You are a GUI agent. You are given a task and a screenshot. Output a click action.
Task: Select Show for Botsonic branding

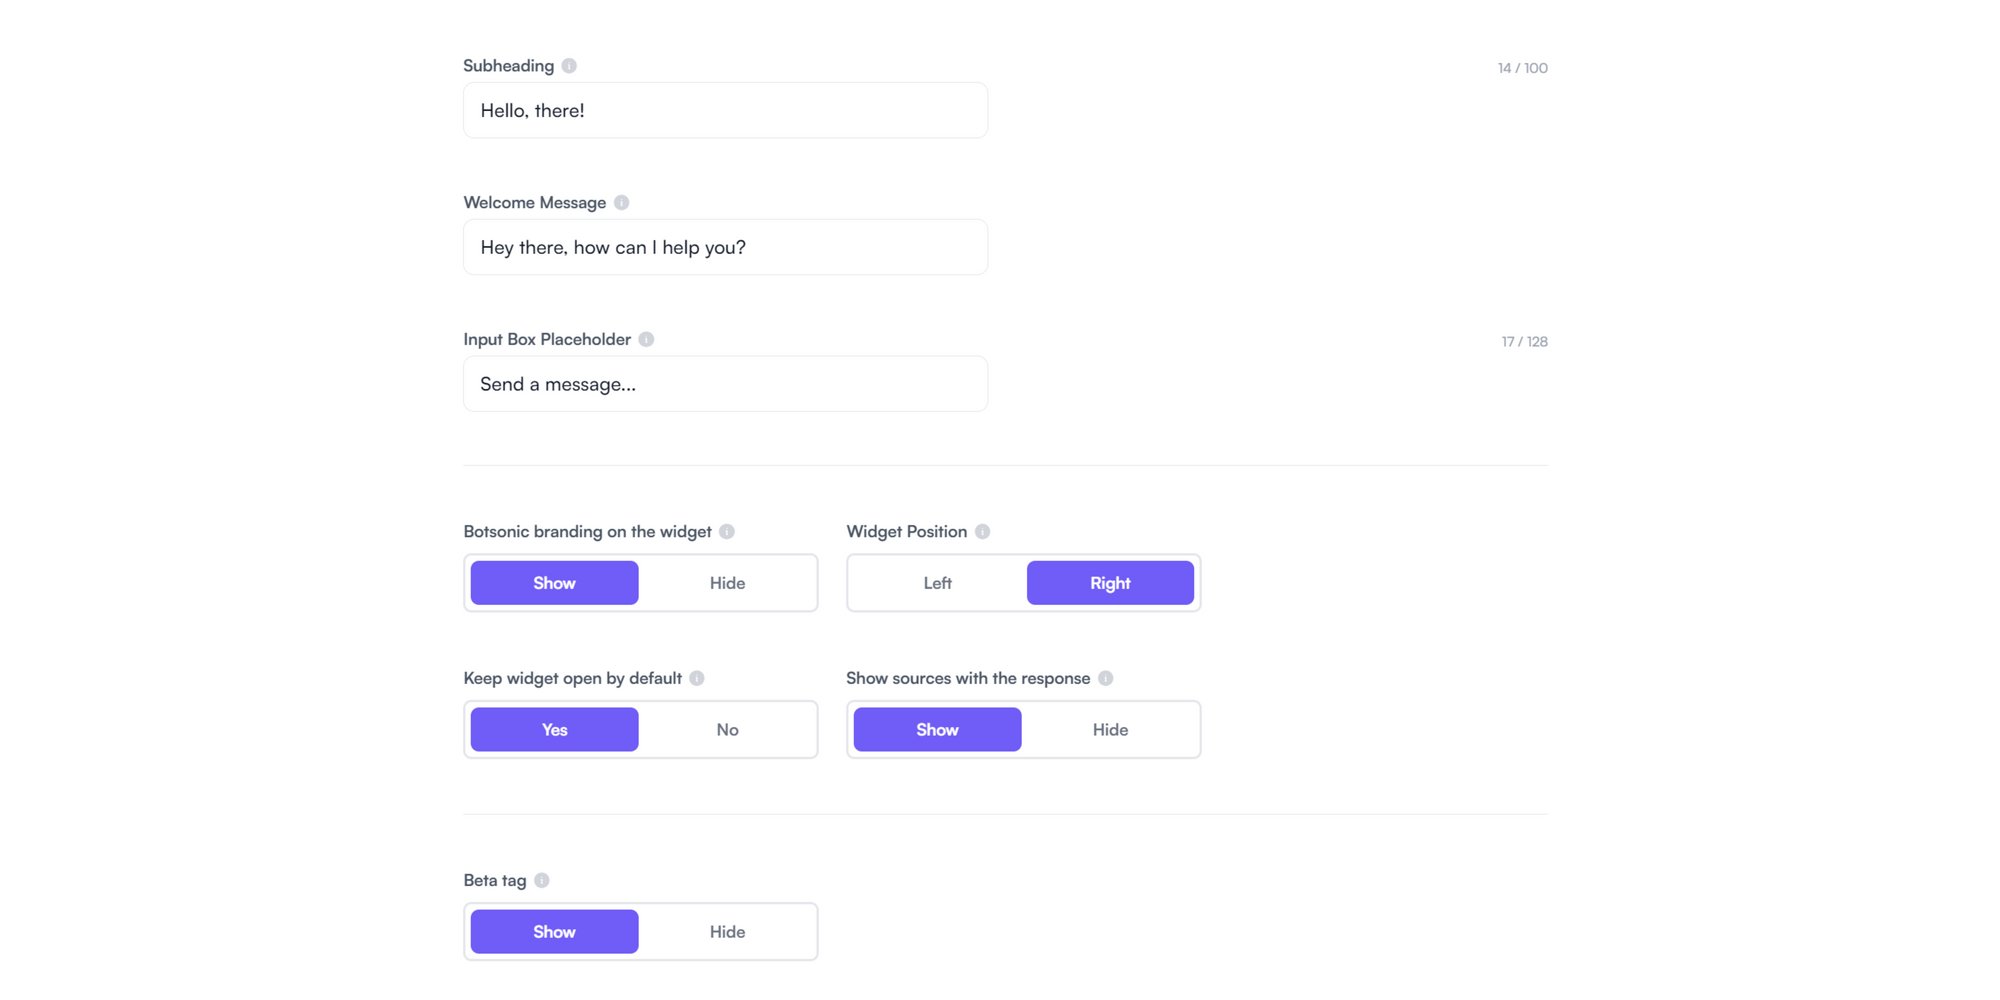point(554,583)
